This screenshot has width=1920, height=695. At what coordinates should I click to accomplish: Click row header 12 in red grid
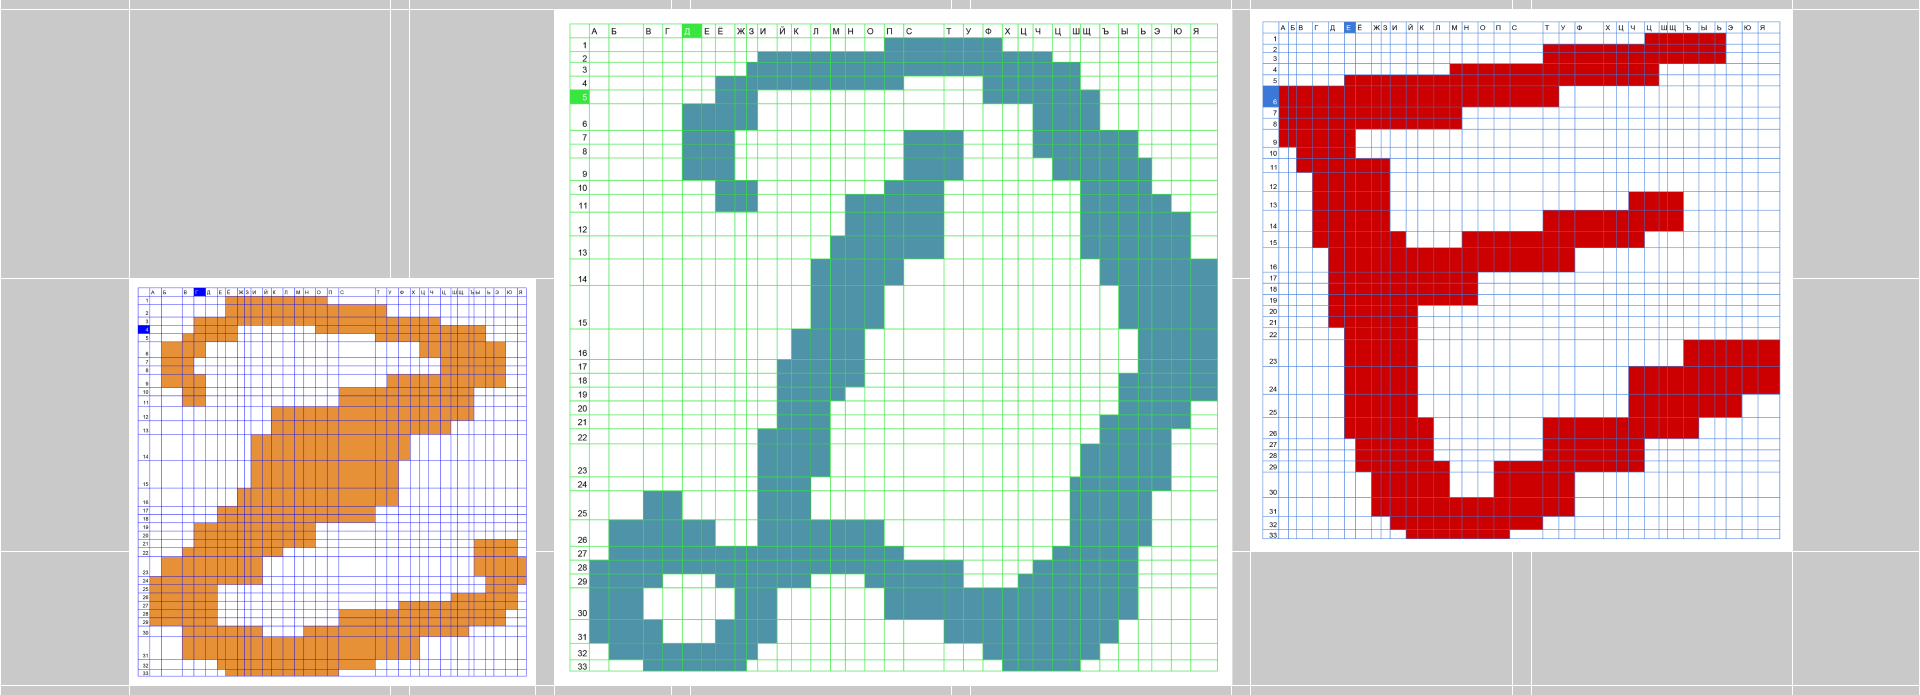[1271, 182]
